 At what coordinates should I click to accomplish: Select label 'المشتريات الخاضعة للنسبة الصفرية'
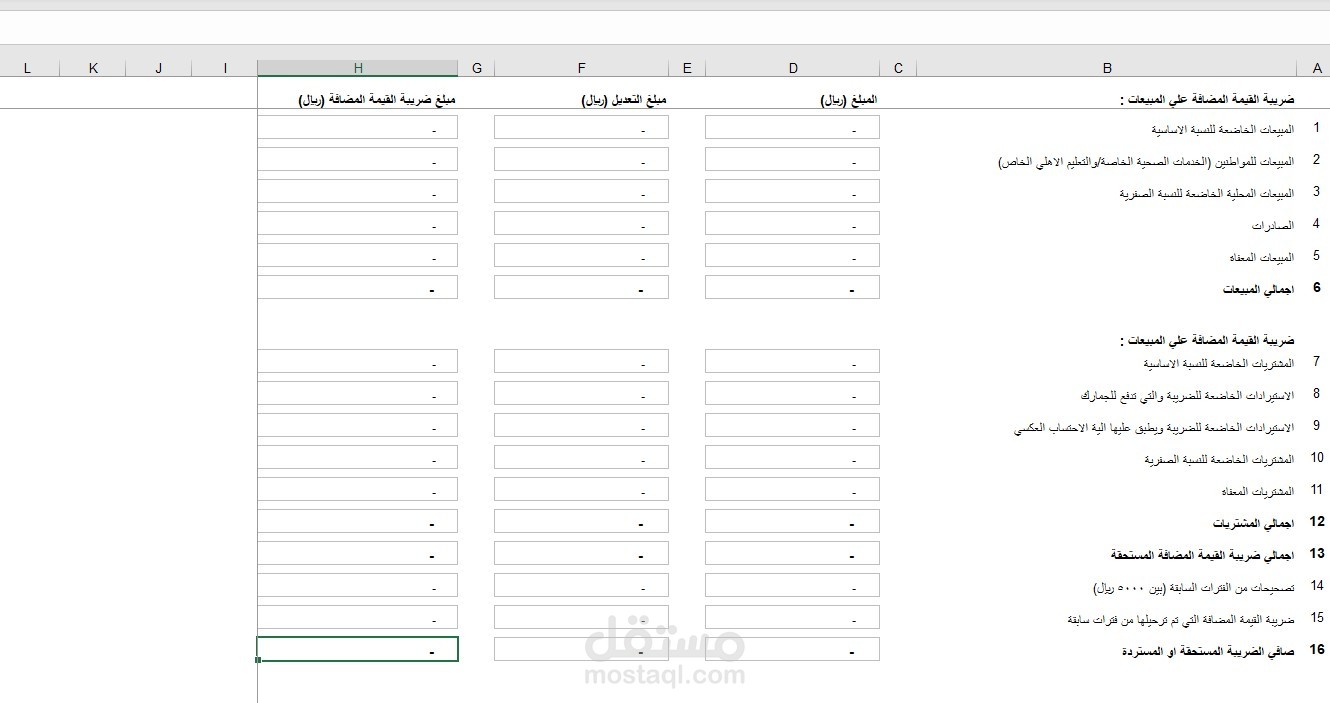click(1219, 460)
